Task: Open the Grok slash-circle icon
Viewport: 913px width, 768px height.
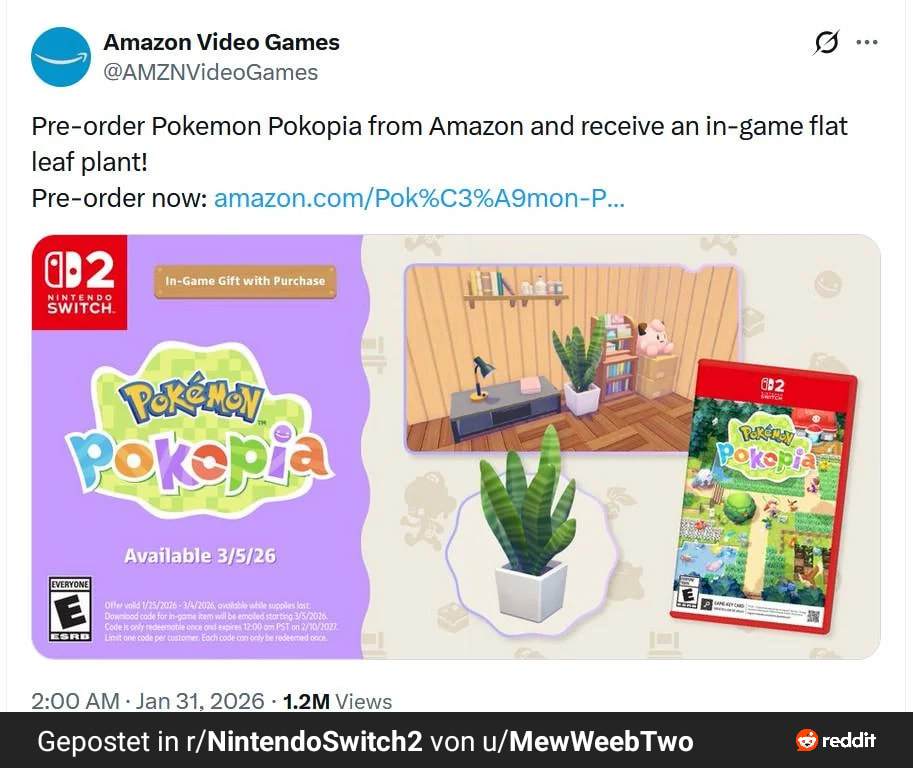Action: coord(826,42)
